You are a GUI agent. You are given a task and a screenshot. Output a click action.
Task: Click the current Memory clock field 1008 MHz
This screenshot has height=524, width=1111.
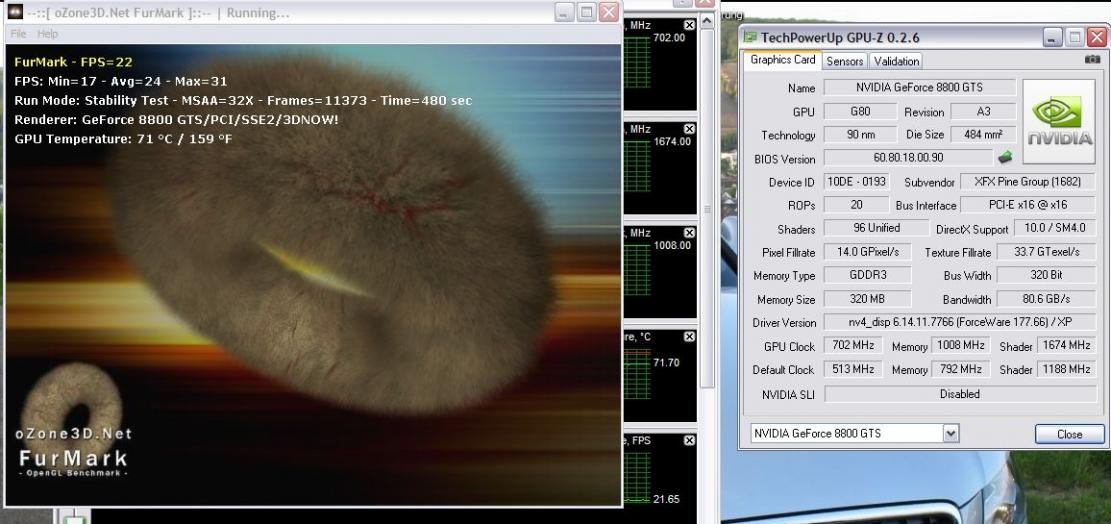pos(960,346)
